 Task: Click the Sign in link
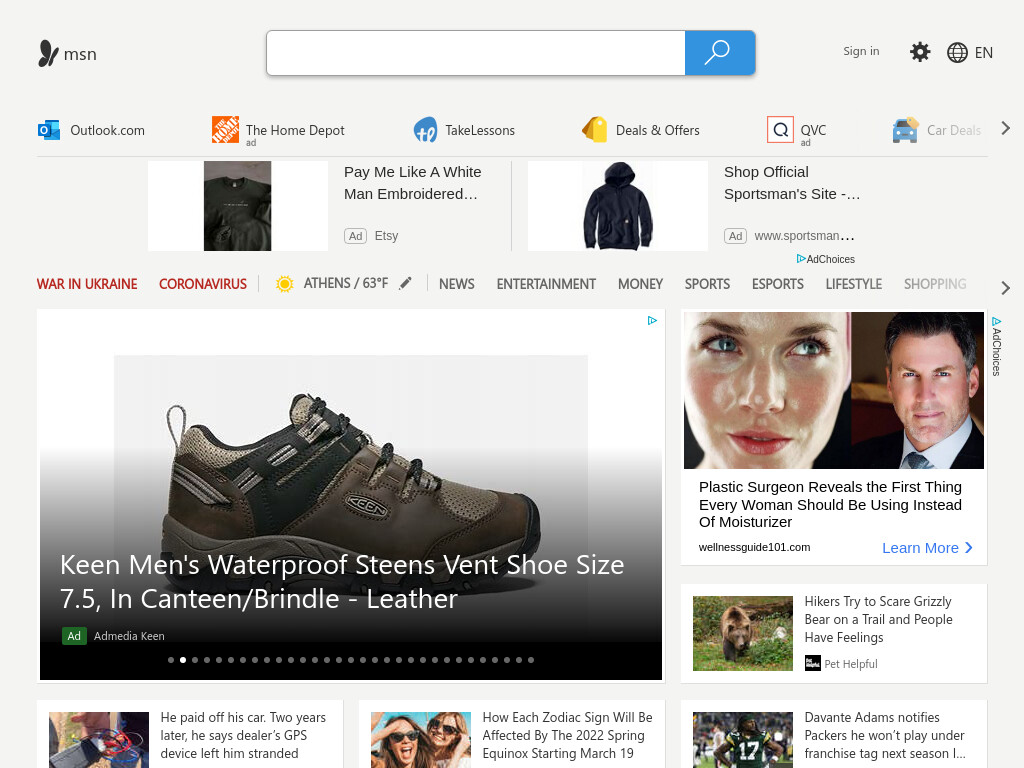pos(861,51)
